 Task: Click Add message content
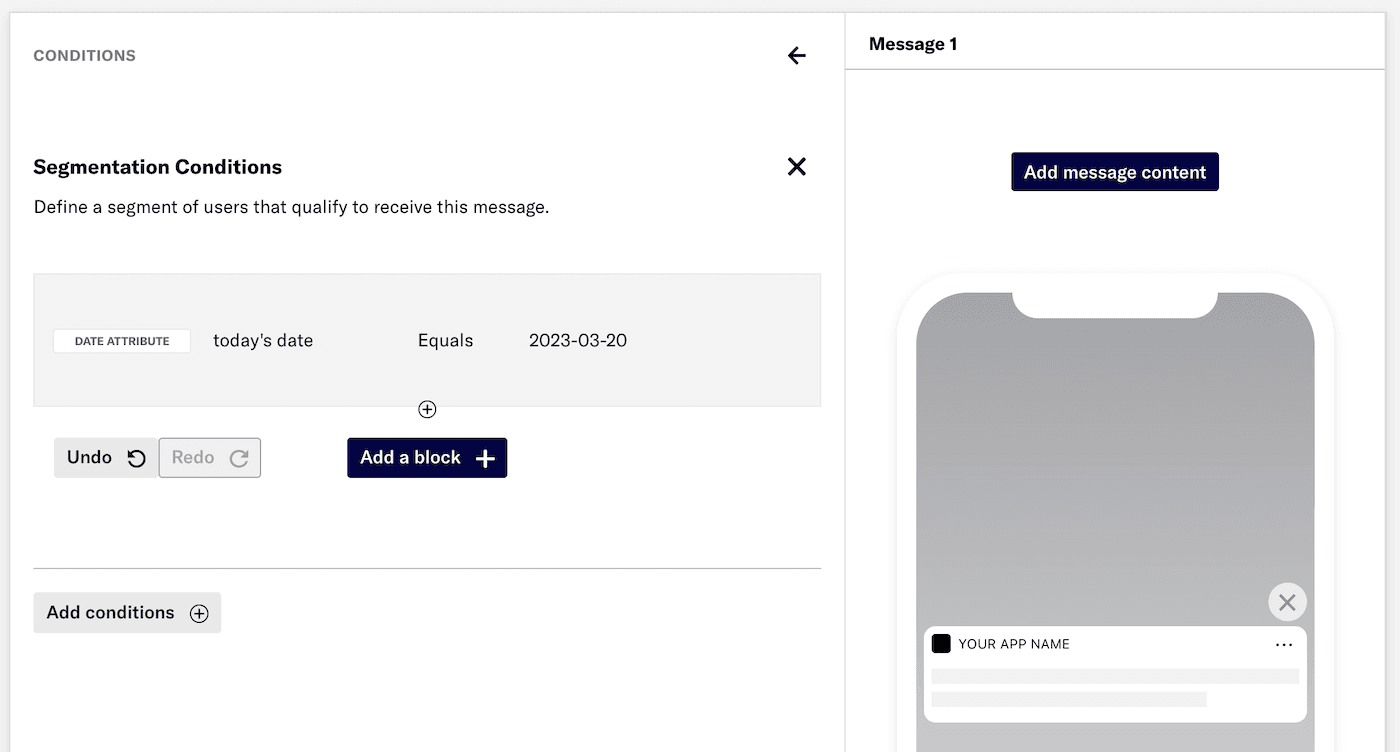[1114, 172]
